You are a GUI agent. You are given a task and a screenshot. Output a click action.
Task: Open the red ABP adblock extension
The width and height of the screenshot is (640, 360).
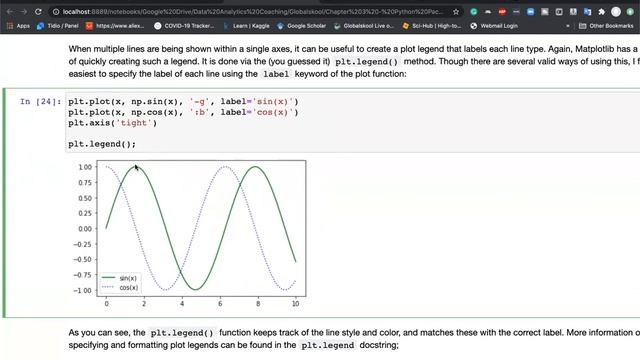coord(502,12)
